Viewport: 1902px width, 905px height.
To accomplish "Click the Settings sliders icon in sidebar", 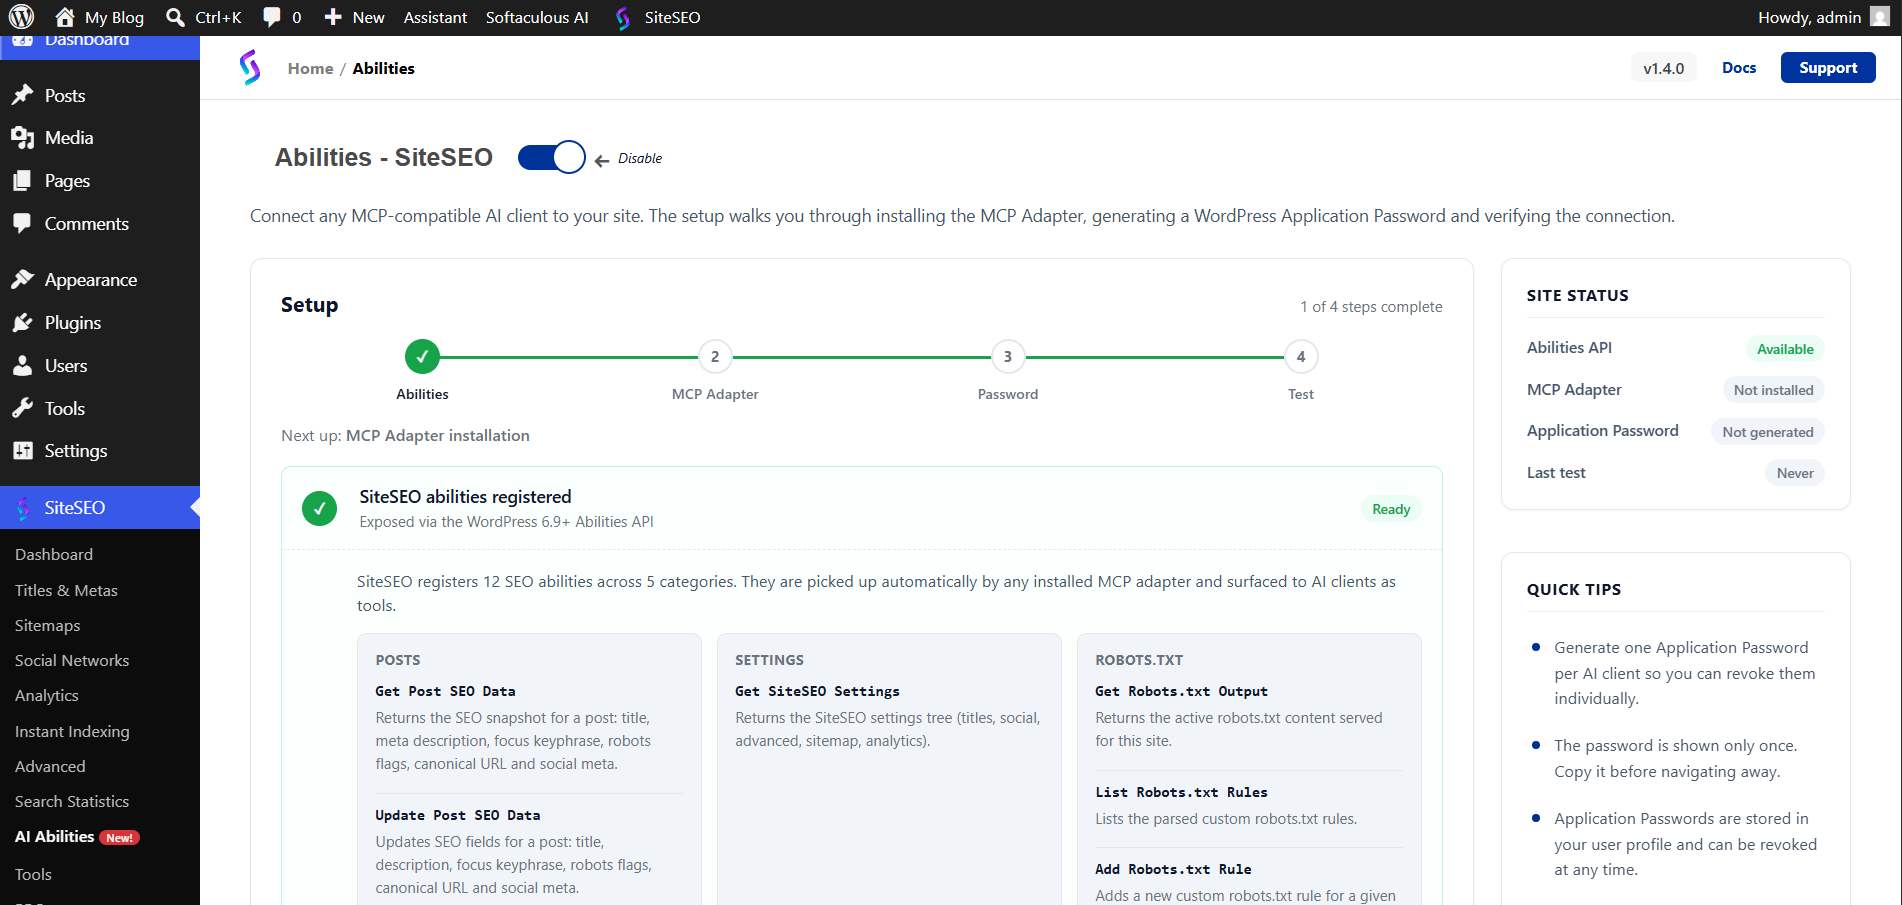I will click(x=22, y=450).
